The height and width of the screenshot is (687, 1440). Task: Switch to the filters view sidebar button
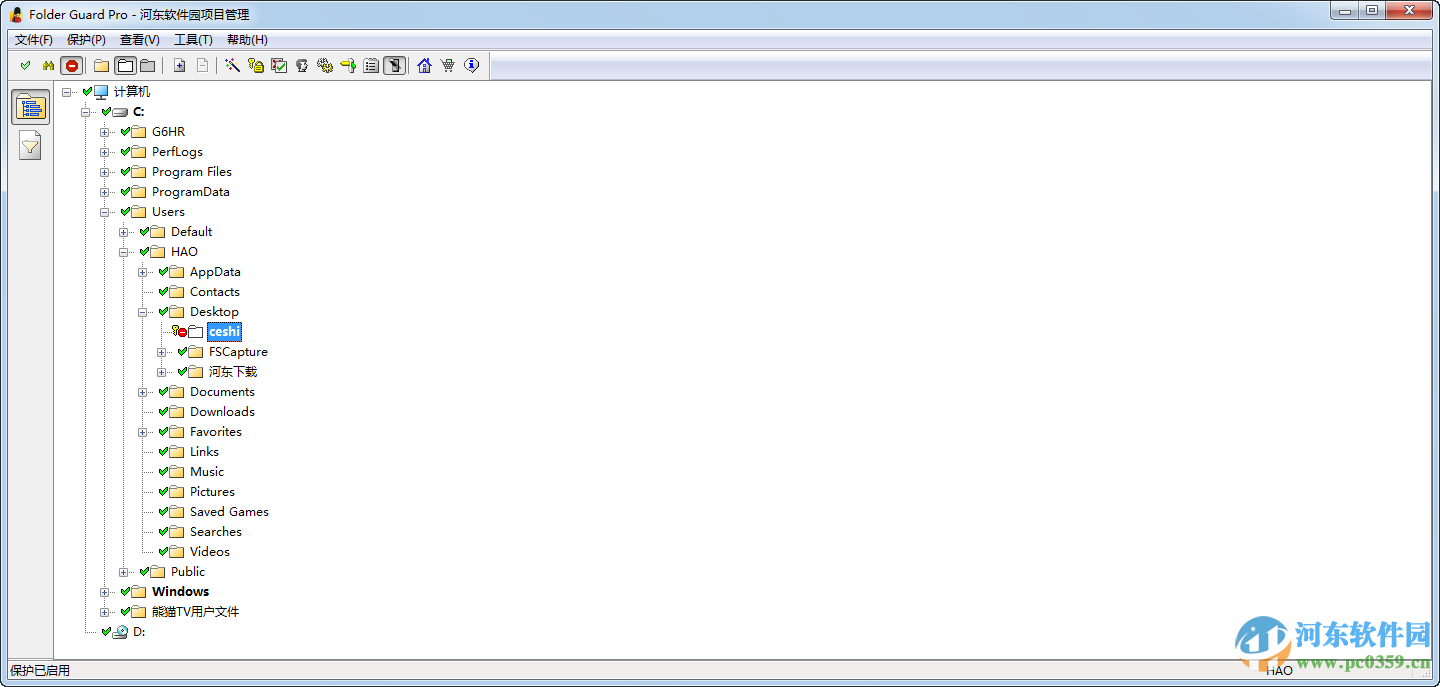point(31,146)
